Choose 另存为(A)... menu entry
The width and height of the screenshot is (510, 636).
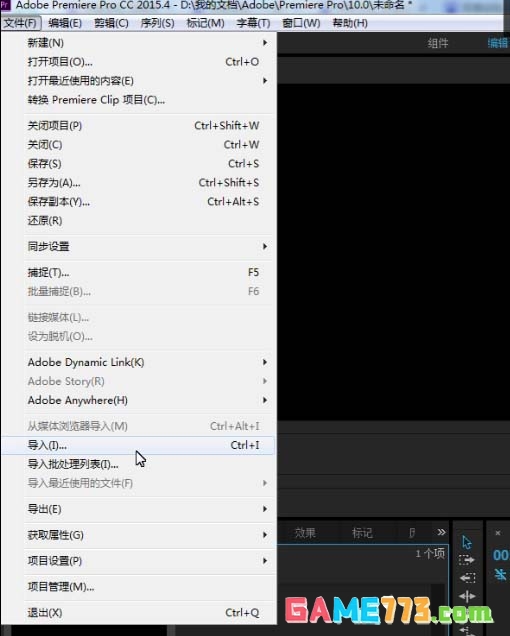pos(138,183)
